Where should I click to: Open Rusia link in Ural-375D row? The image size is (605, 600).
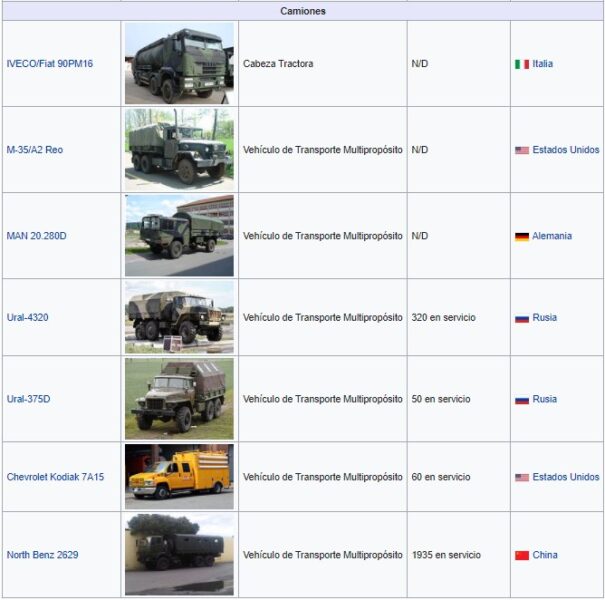(544, 399)
